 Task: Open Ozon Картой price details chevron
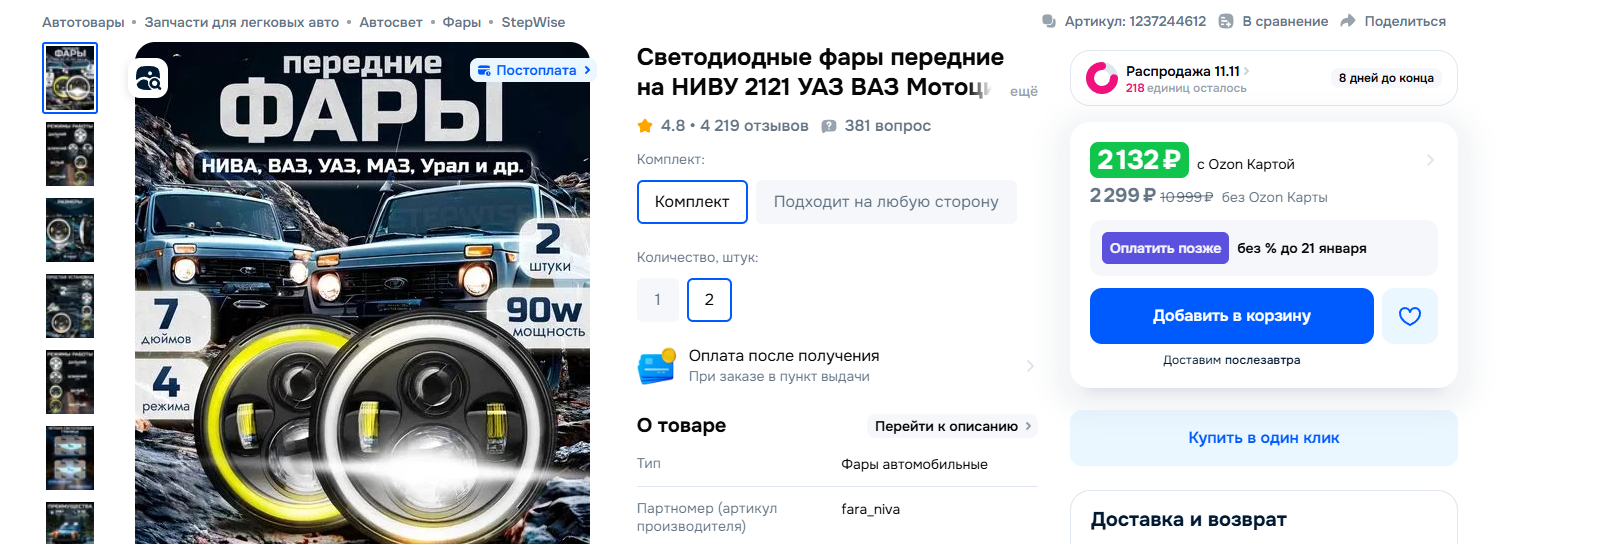(x=1430, y=160)
